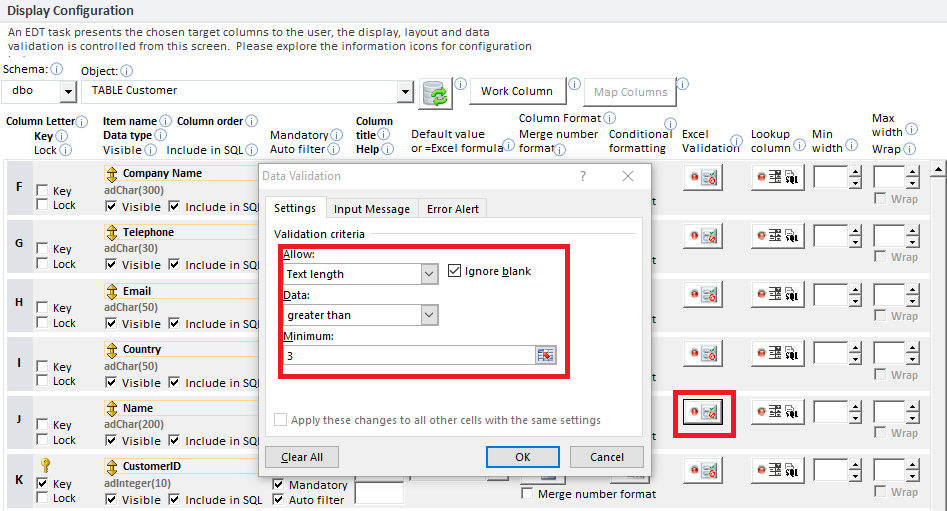Viewport: 947px width, 511px height.
Task: Increase Max width spinner for Country row
Action: [x=913, y=348]
